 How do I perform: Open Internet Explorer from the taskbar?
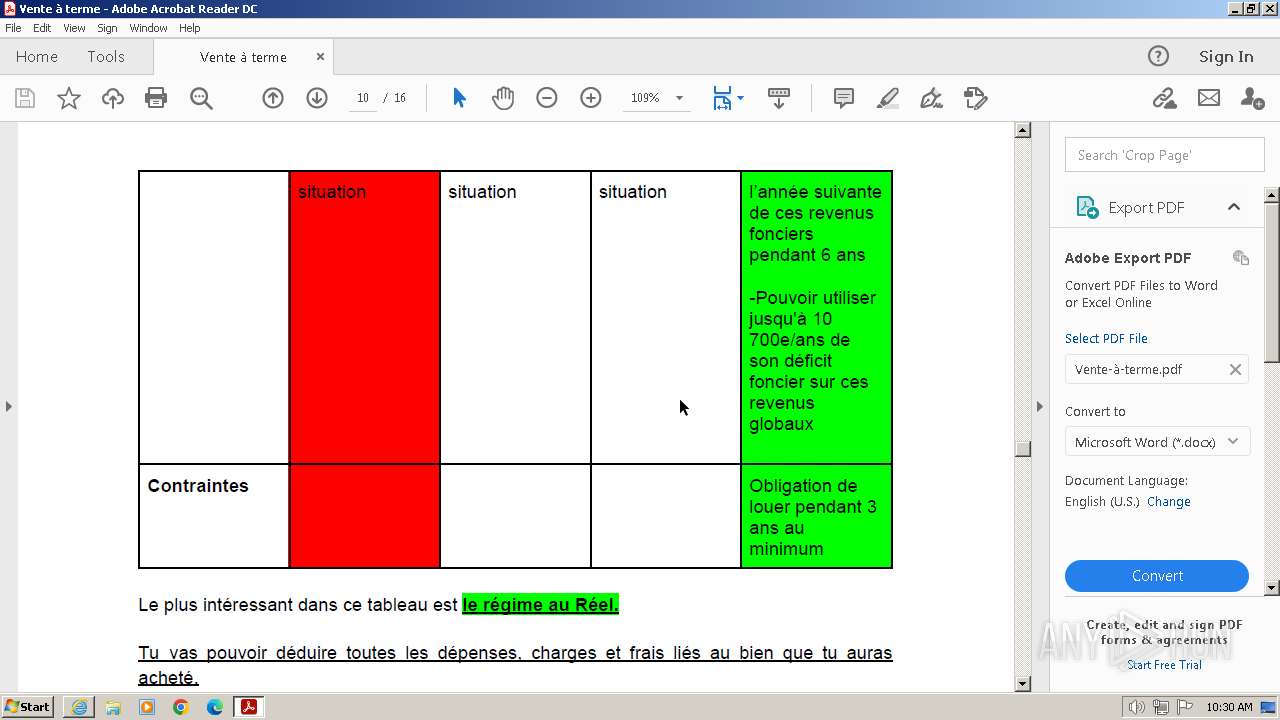79,707
